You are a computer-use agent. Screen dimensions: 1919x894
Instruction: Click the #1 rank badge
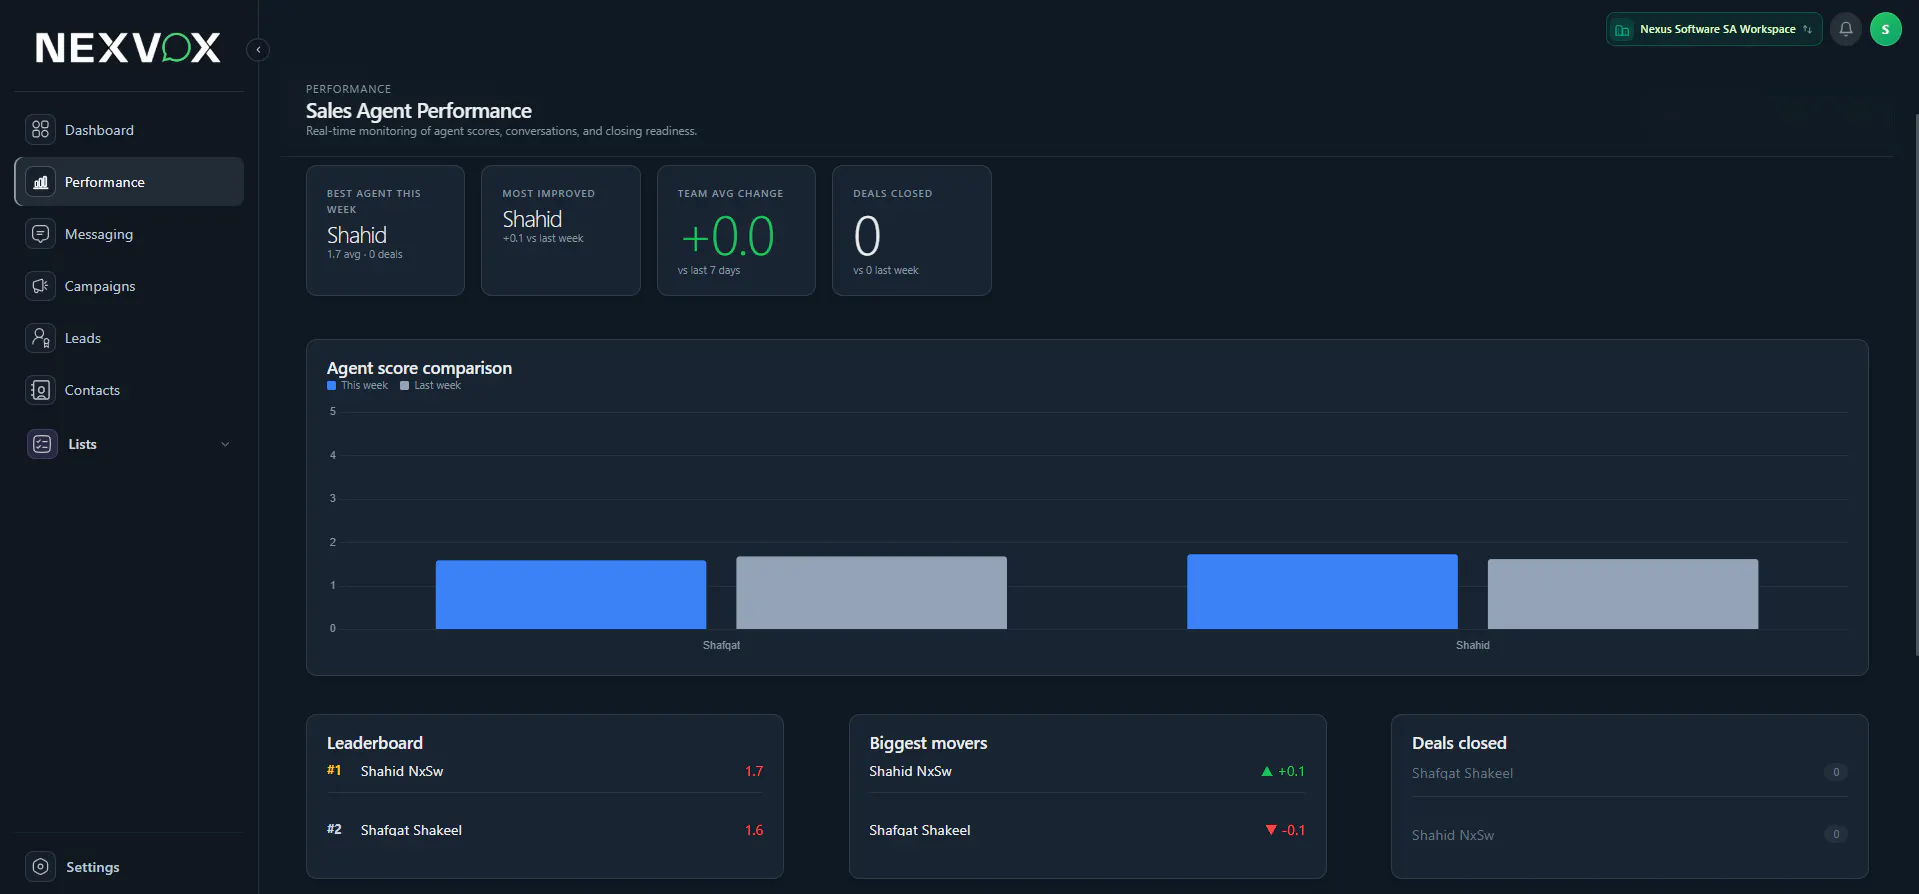point(334,770)
